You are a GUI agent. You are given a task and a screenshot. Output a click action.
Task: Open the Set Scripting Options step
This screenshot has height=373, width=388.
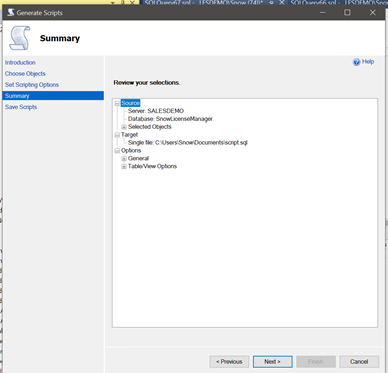[32, 85]
